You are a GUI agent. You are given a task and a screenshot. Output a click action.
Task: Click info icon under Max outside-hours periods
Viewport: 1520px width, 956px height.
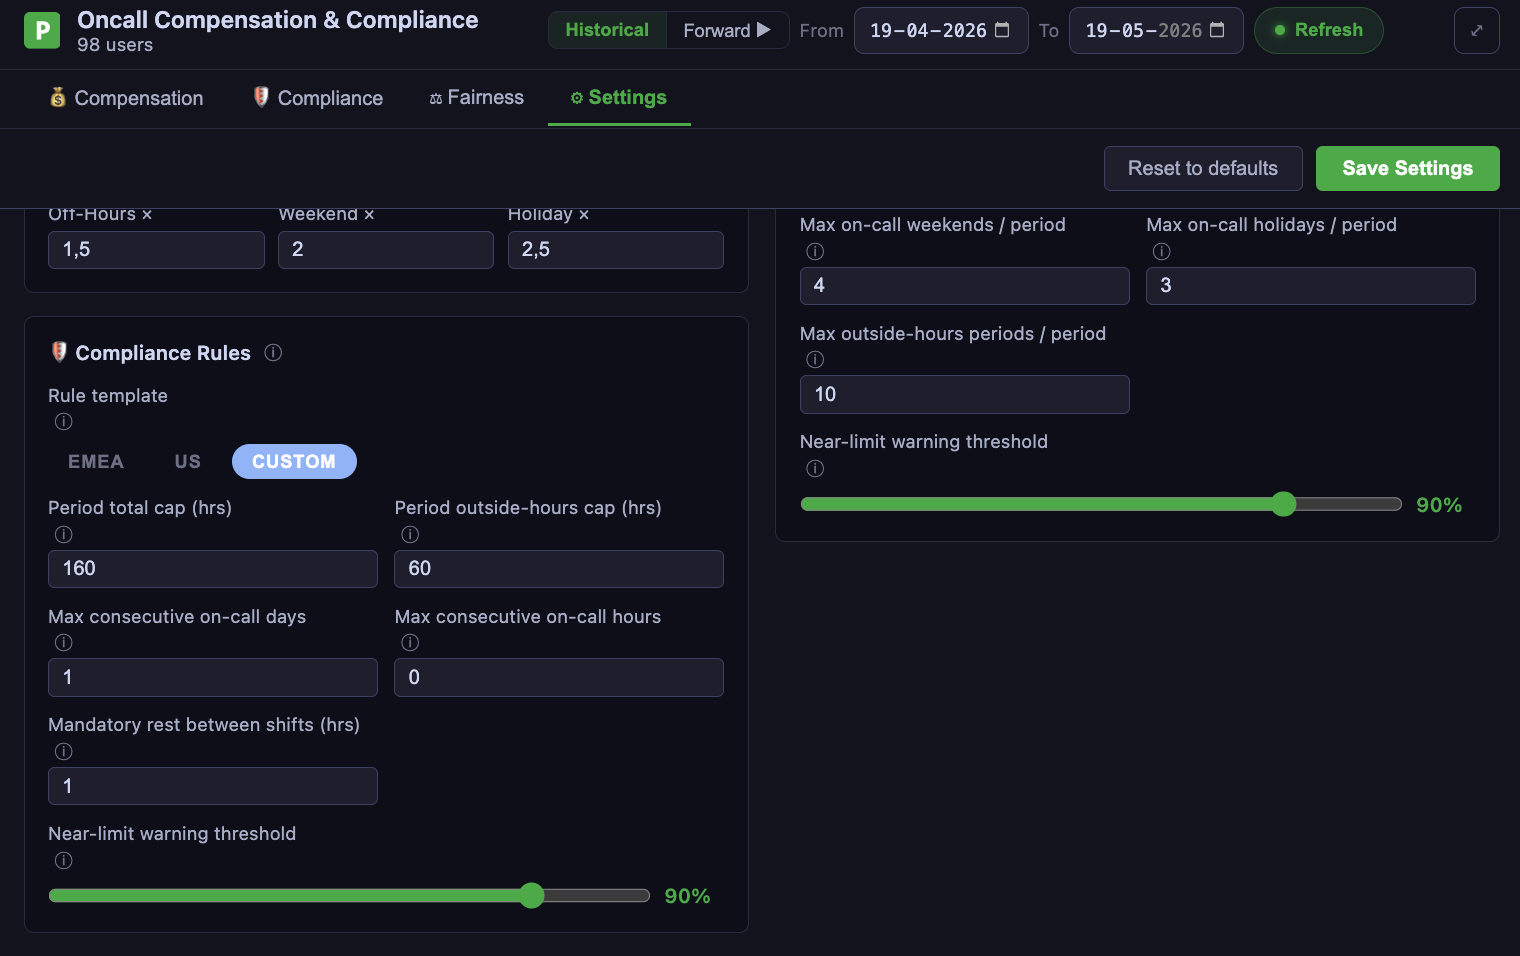coord(816,360)
